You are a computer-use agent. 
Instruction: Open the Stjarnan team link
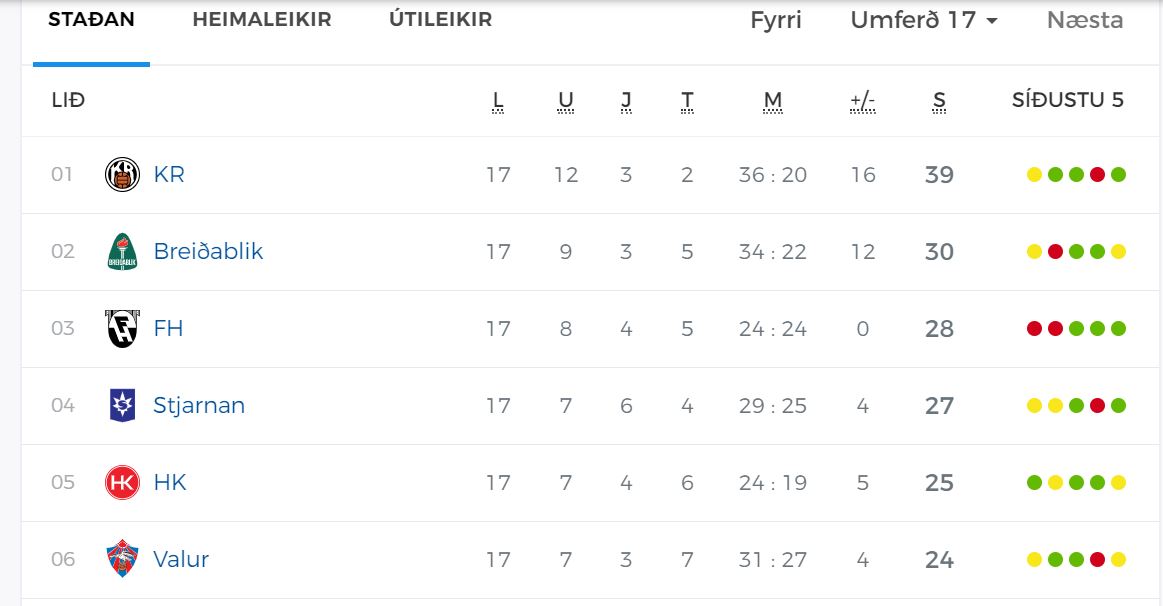coord(199,406)
